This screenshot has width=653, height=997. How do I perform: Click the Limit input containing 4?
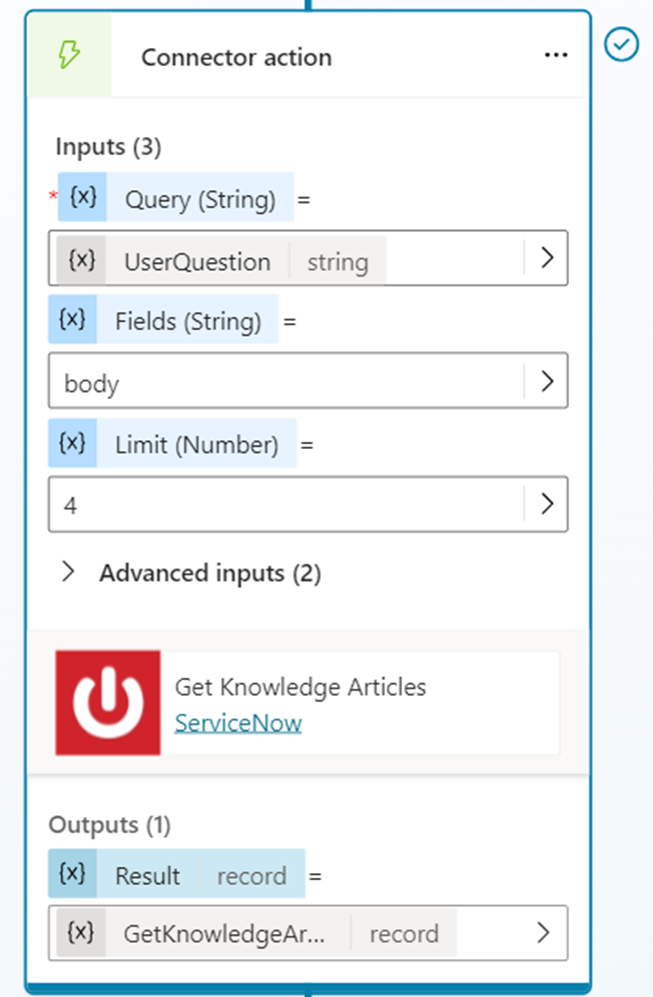[285, 504]
